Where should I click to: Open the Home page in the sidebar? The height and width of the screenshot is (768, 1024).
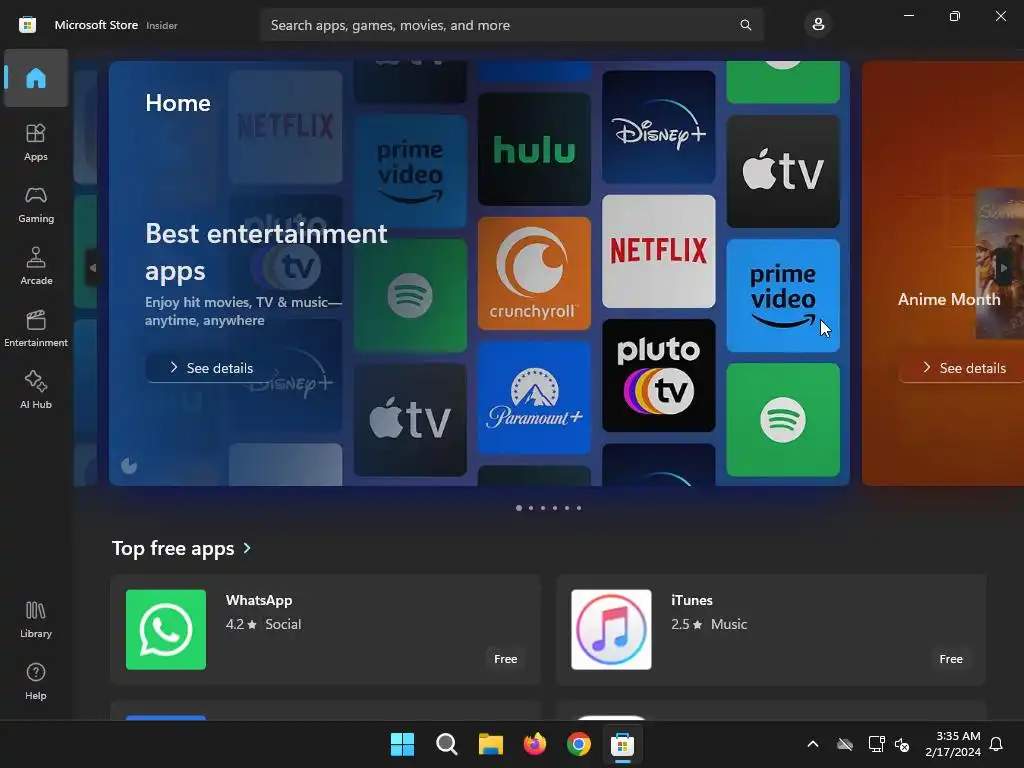click(x=36, y=78)
